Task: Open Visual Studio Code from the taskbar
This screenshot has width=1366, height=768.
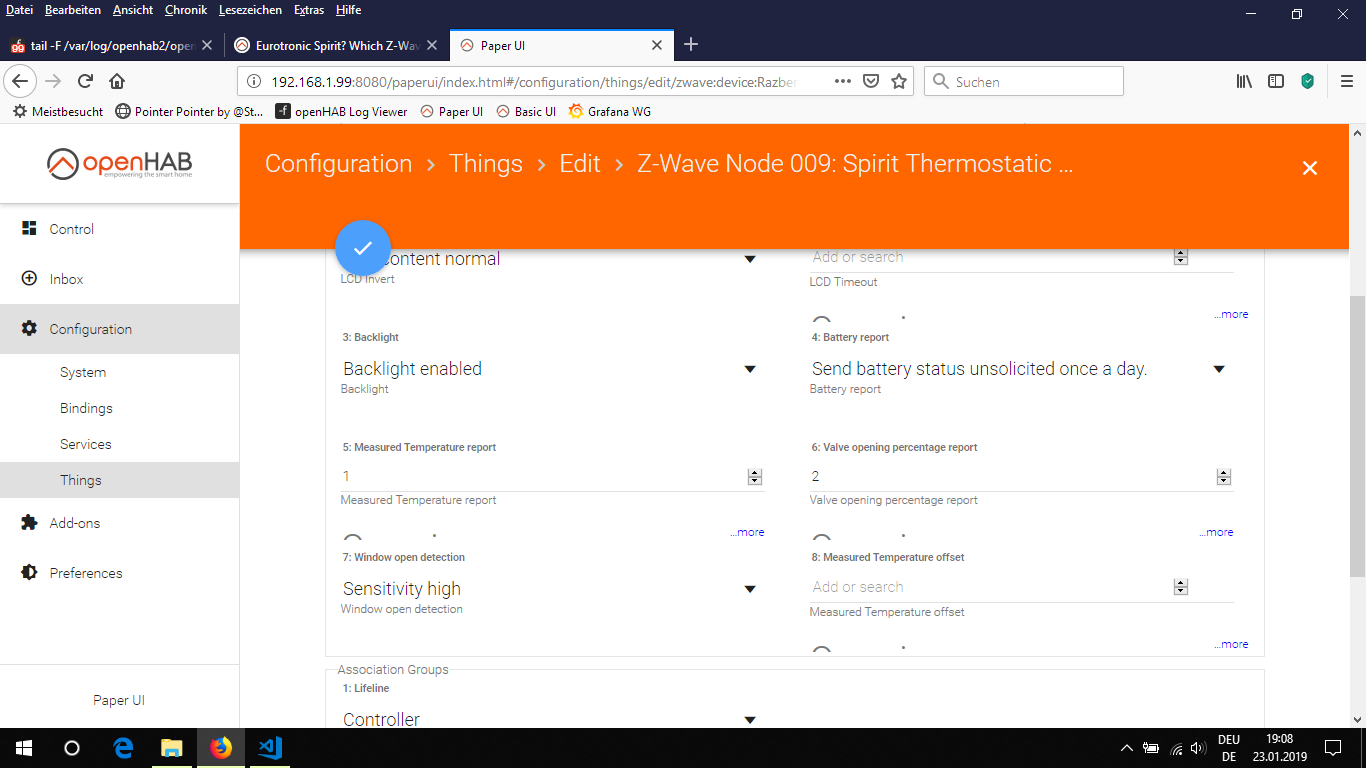Action: point(270,748)
